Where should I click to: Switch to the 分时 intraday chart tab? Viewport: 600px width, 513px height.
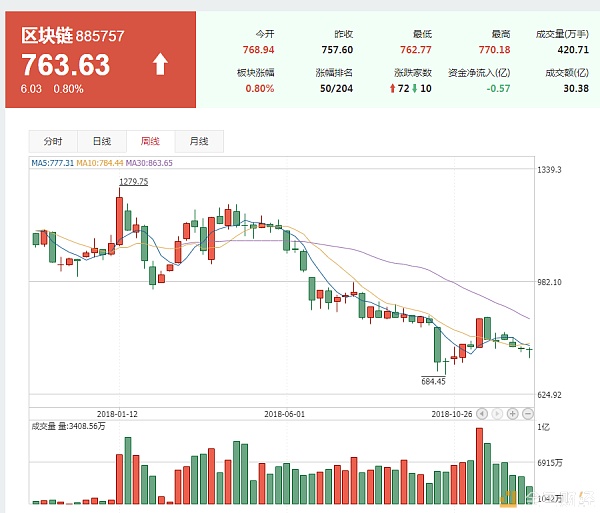coord(53,142)
